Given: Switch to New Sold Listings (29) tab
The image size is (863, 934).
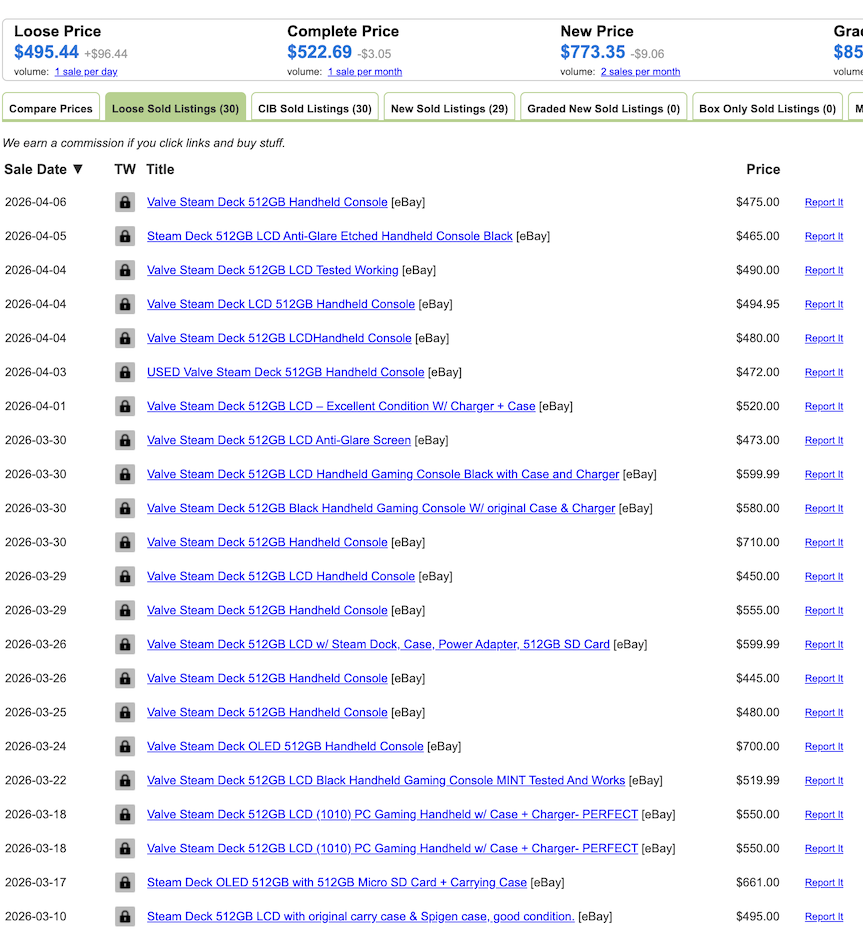Looking at the screenshot, I should point(449,108).
